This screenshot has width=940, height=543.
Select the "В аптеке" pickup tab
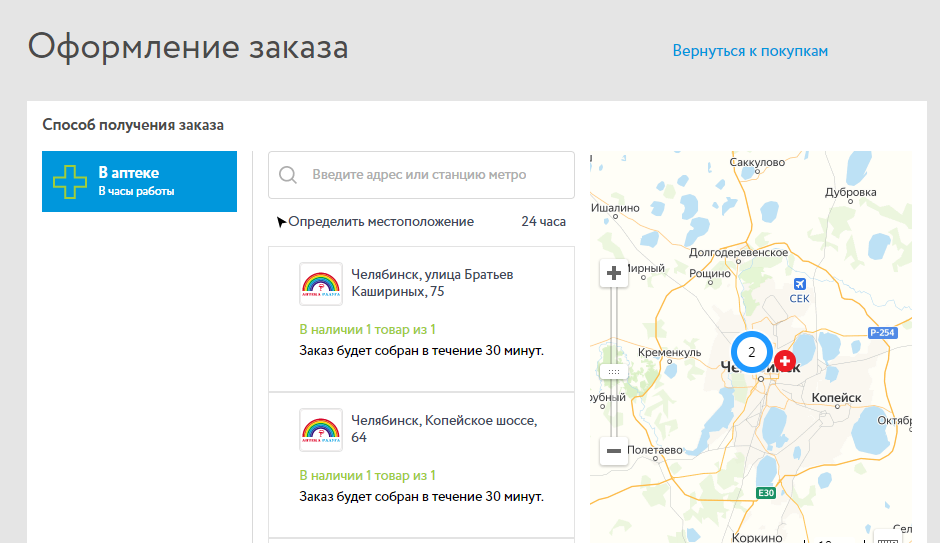pyautogui.click(x=139, y=181)
